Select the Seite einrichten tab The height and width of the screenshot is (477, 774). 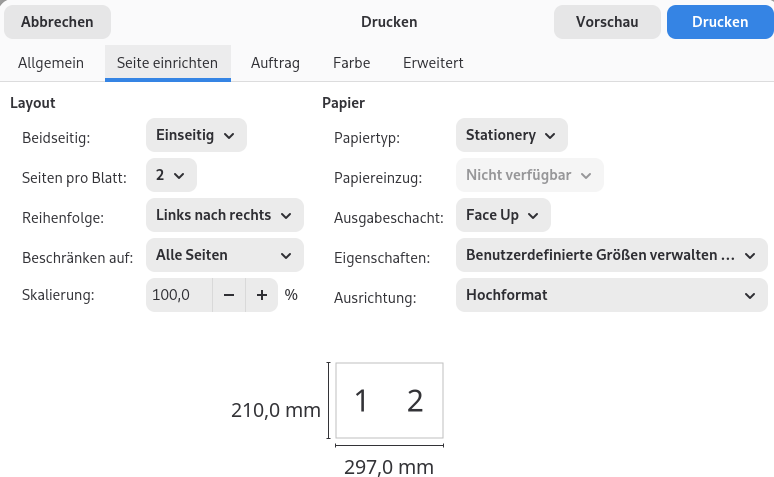pos(168,63)
